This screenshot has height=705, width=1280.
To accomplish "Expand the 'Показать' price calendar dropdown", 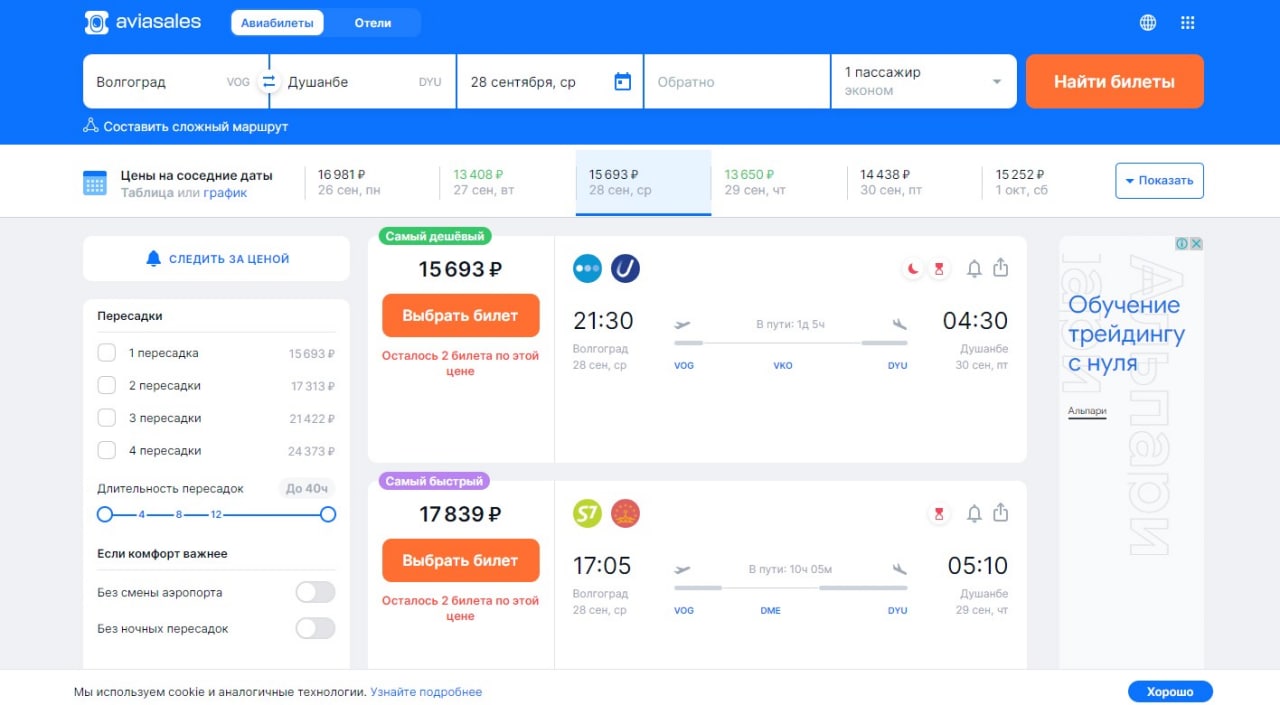I will tap(1159, 181).
